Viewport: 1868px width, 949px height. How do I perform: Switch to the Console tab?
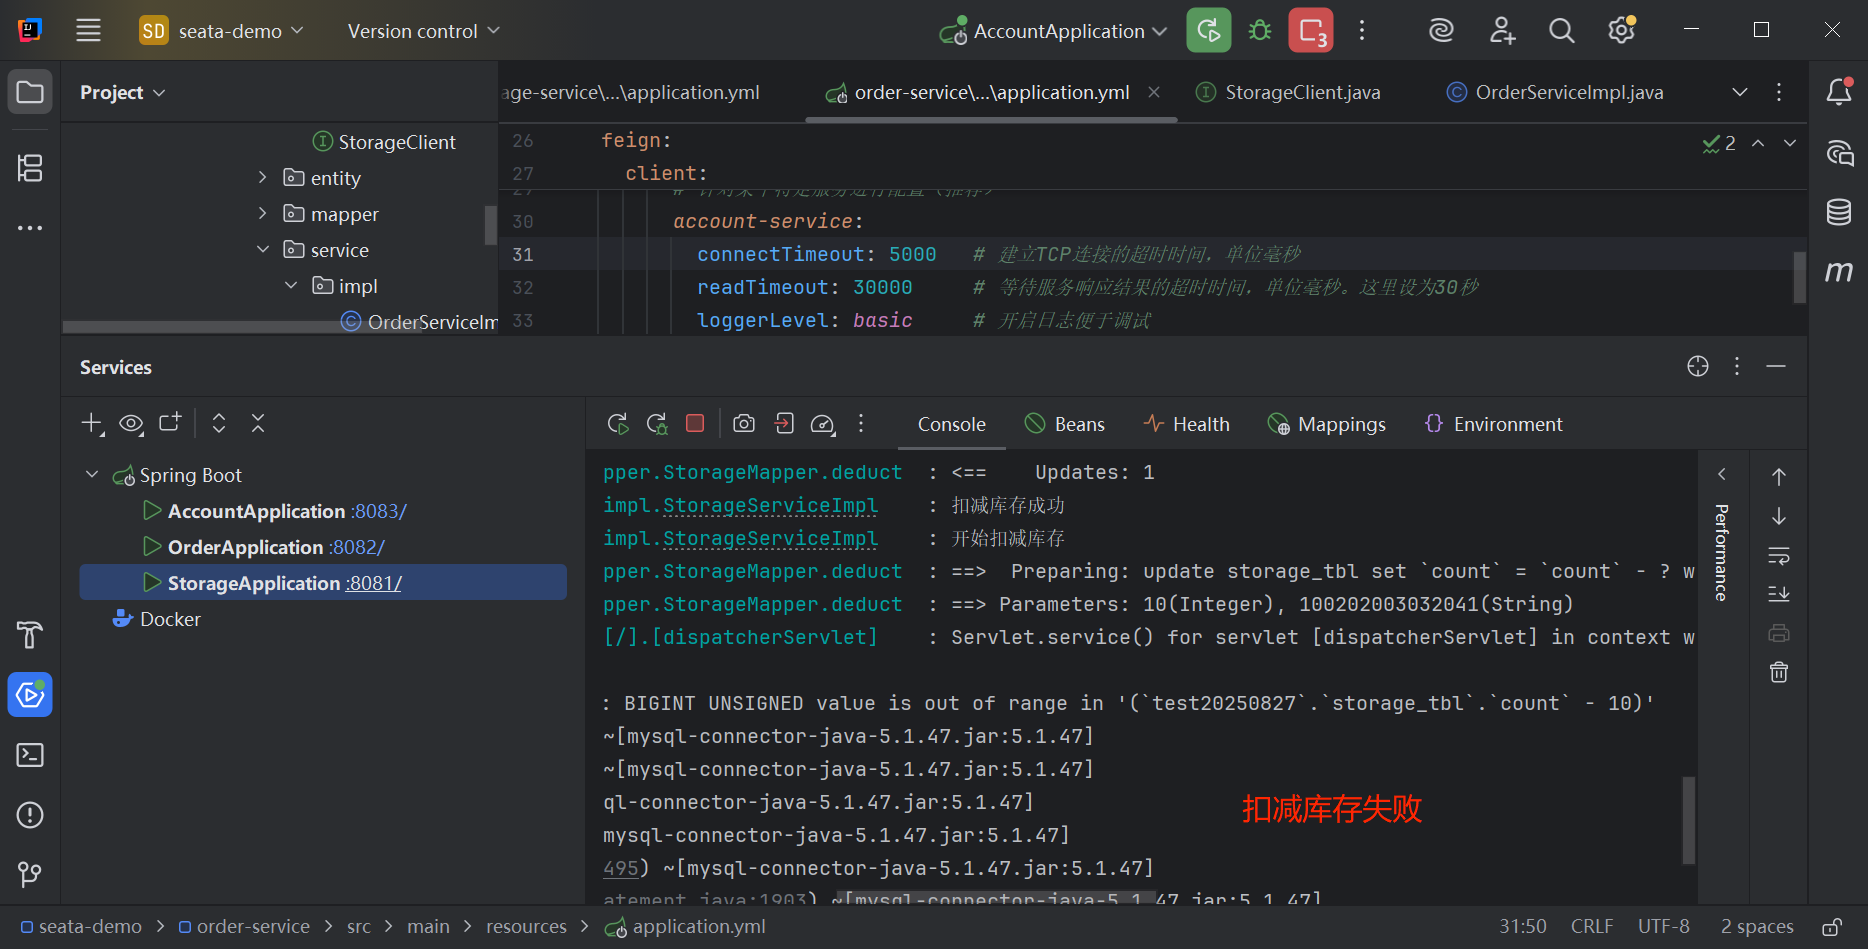tap(951, 424)
